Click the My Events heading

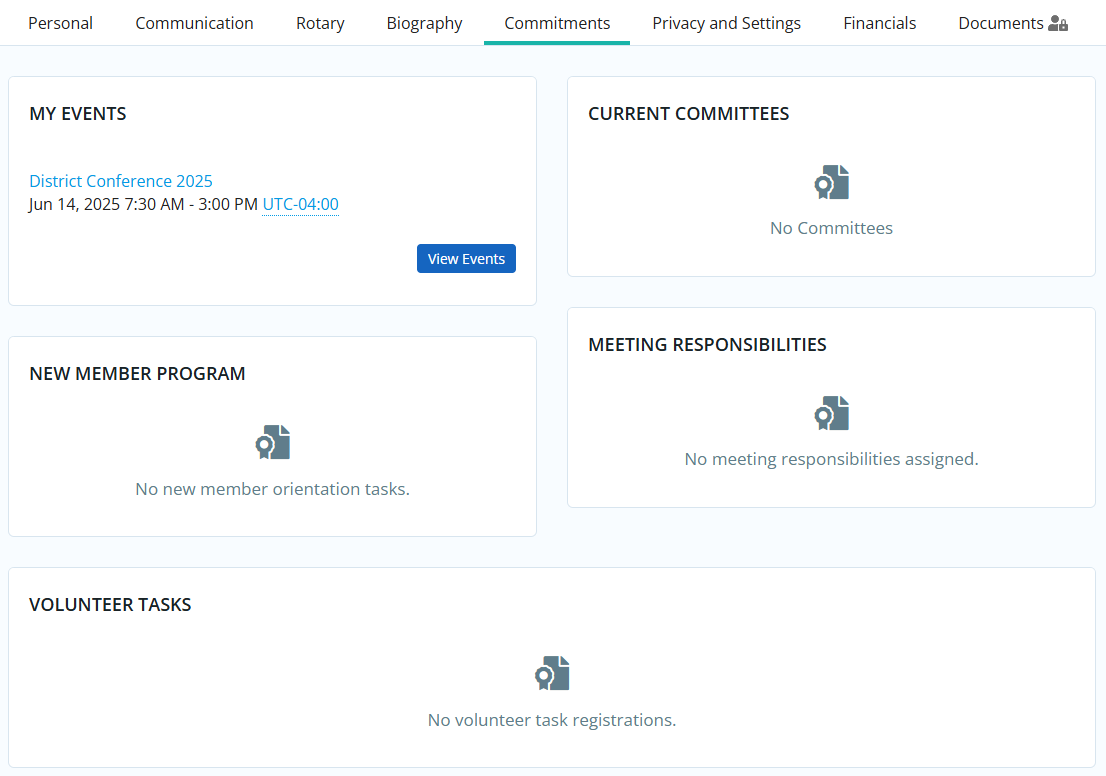point(78,114)
